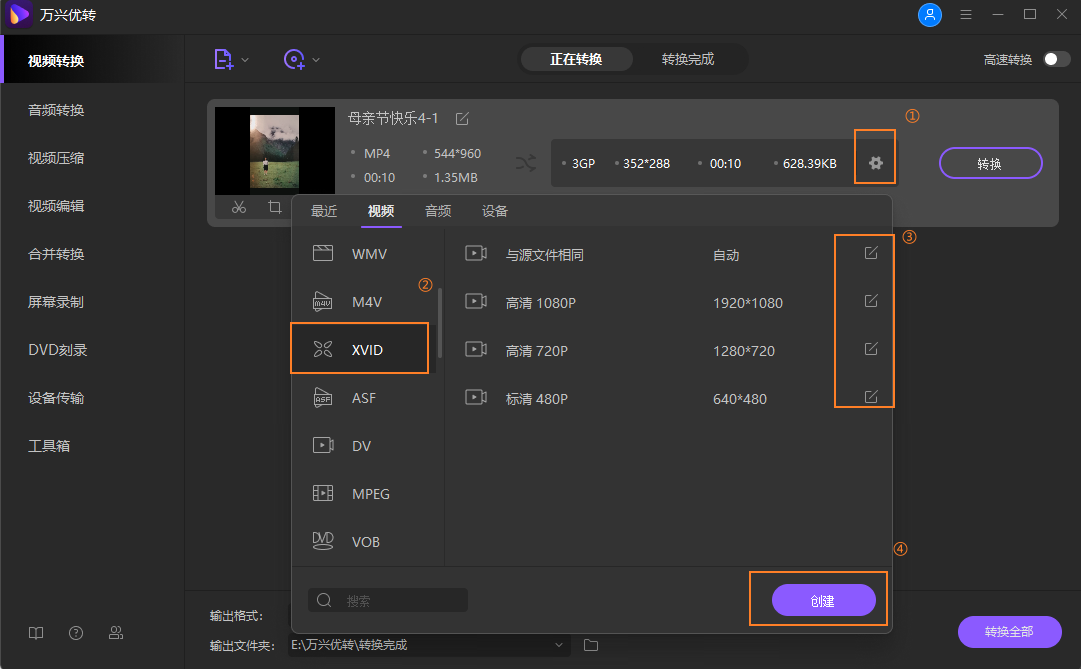
Task: Click the shuffle conversion icon next to MP4 info
Action: pyautogui.click(x=527, y=162)
